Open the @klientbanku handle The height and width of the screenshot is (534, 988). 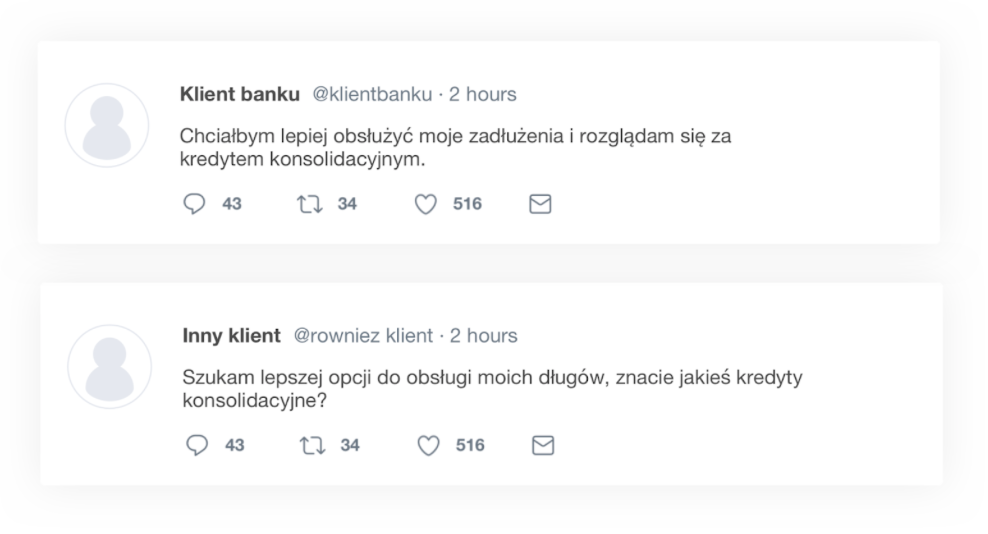click(x=373, y=95)
